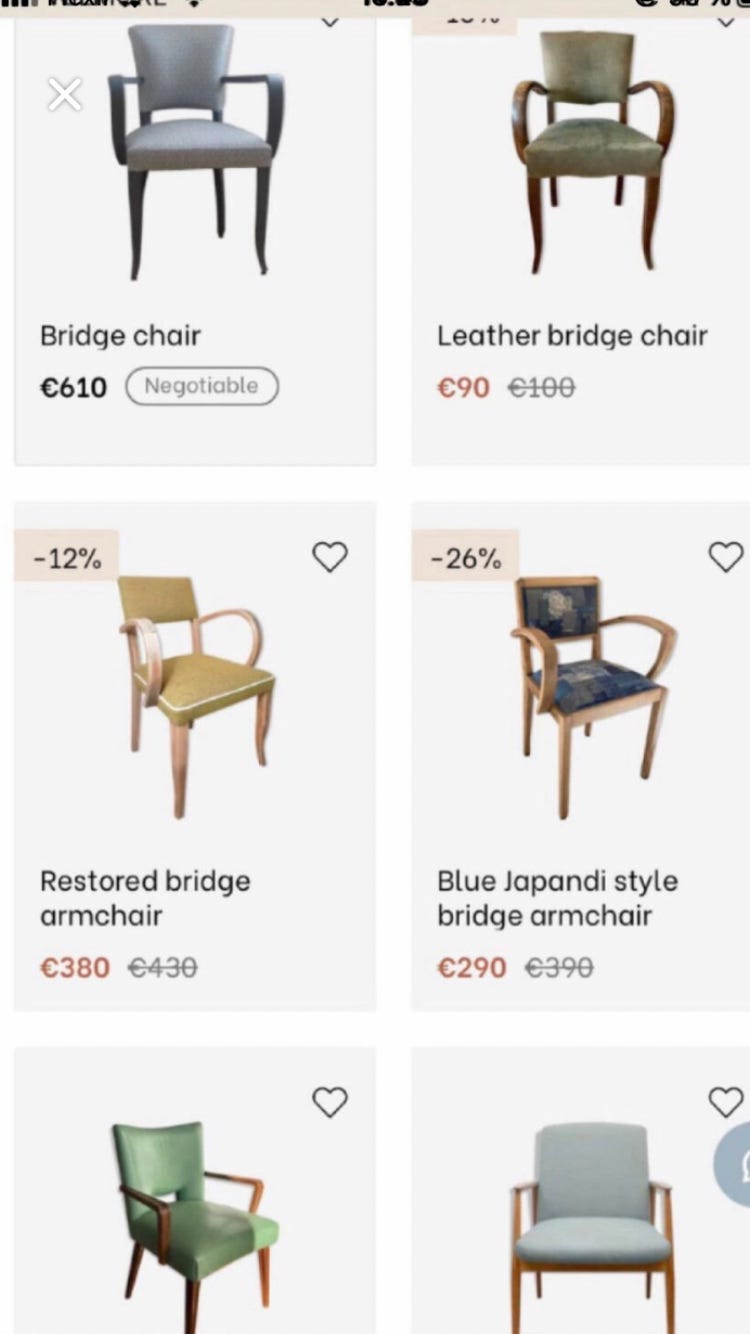Open Restored bridge armchair listing title
The width and height of the screenshot is (750, 1334).
point(145,898)
